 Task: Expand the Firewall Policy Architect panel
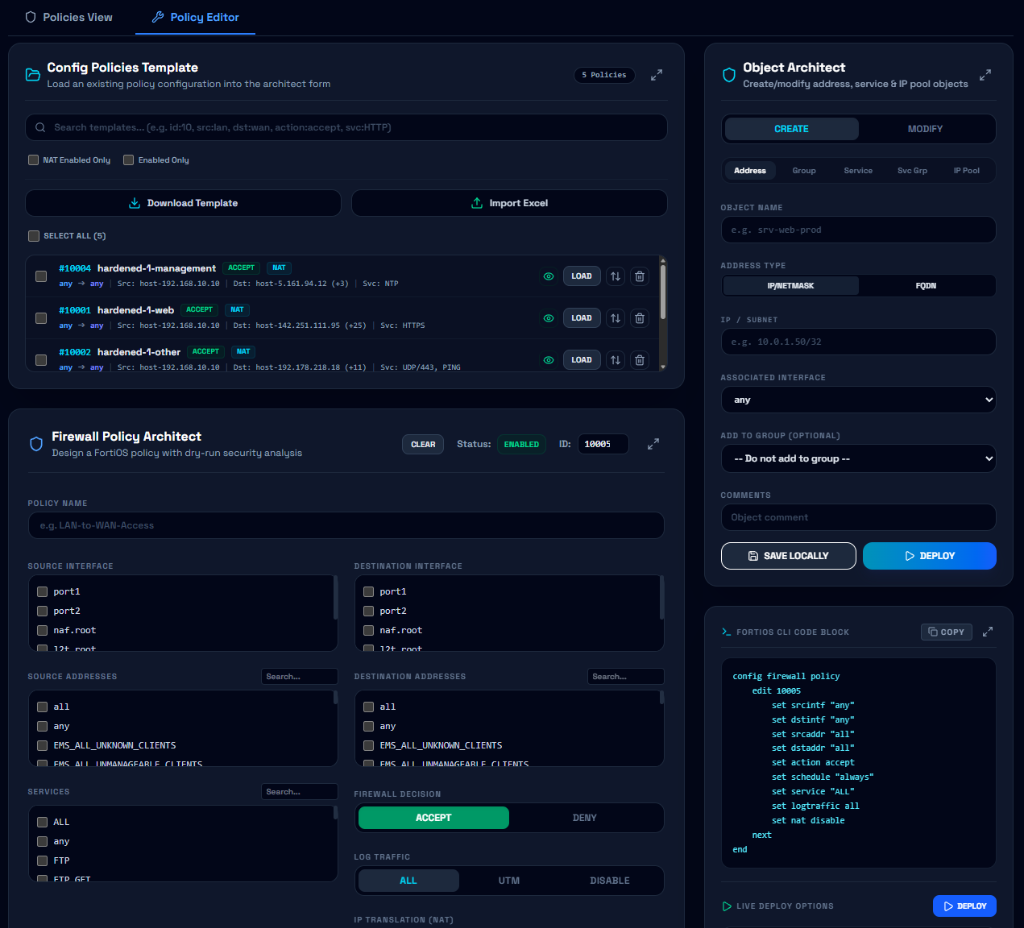[x=653, y=444]
